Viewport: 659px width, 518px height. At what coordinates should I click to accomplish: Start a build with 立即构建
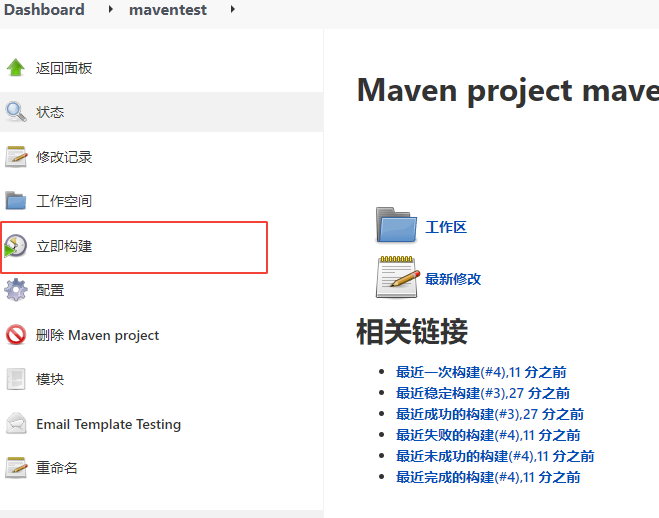pyautogui.click(x=64, y=246)
